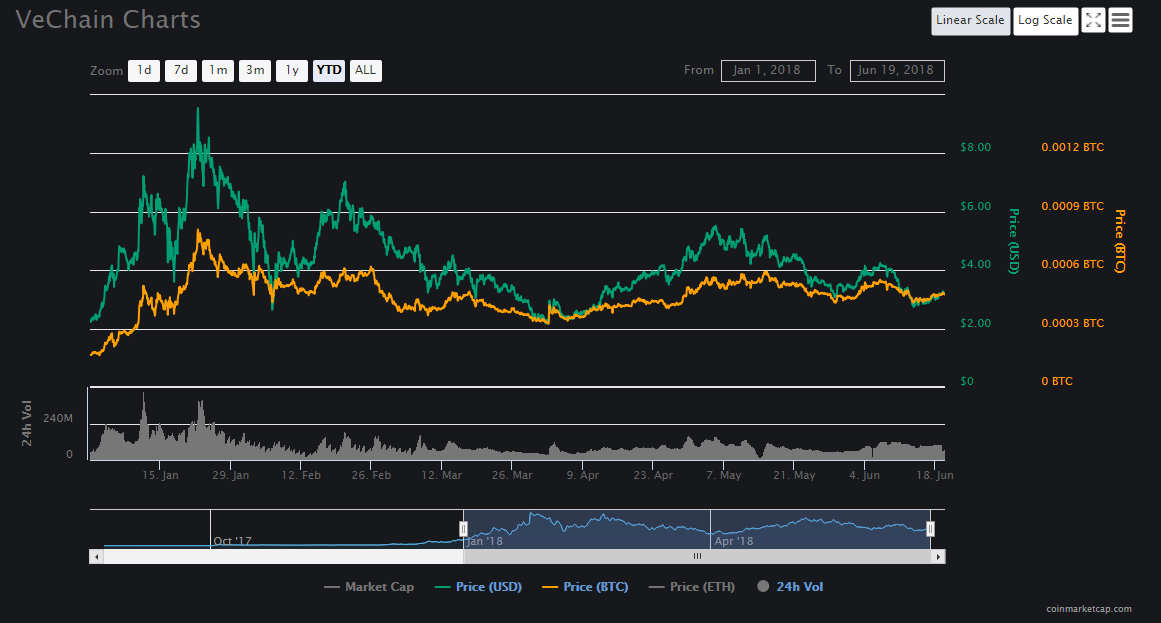Viewport: 1161px width, 623px height.
Task: Click the VeChain Charts title
Action: tap(108, 20)
